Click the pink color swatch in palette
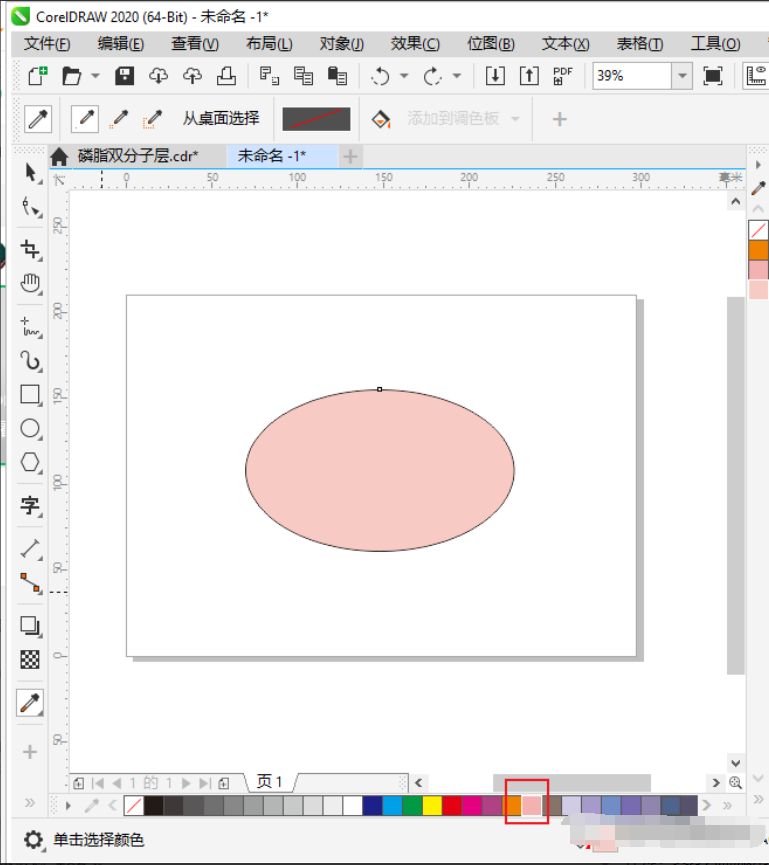This screenshot has height=865, width=769. click(x=532, y=806)
